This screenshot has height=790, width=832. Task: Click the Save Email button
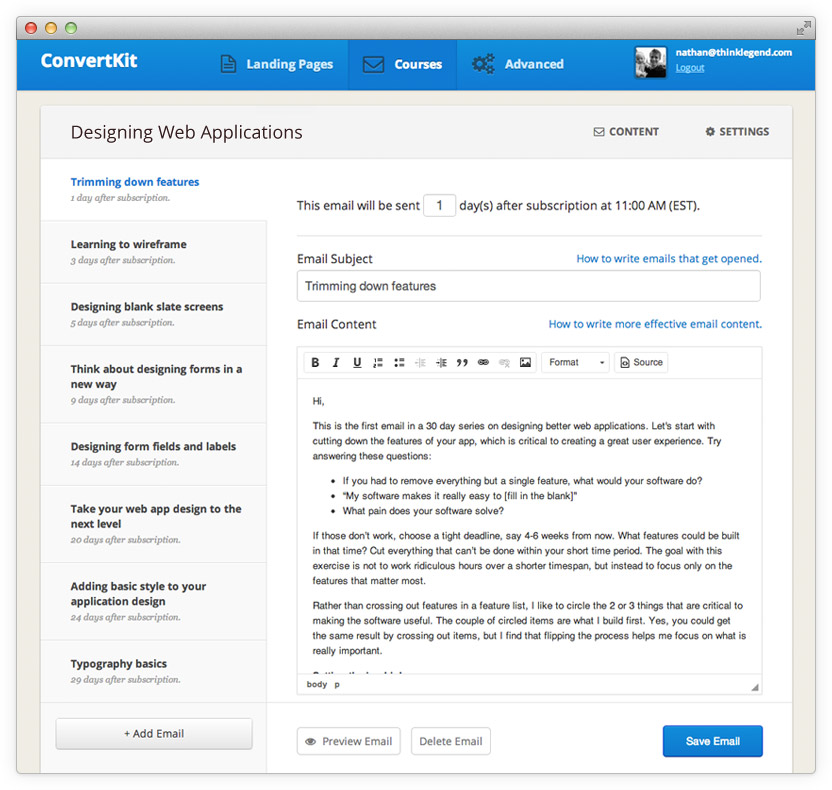[712, 741]
